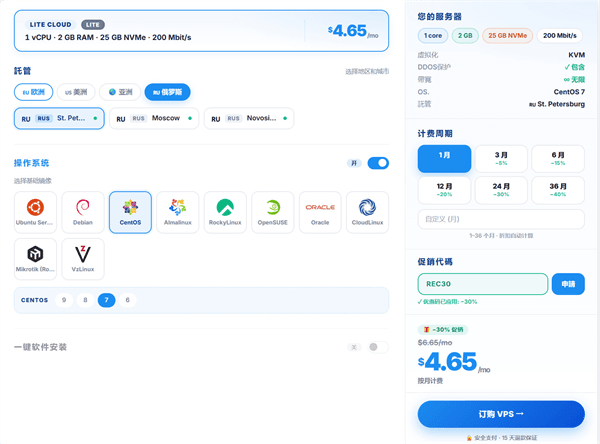Select CentOS version 6
The image size is (600, 444).
[x=128, y=300]
